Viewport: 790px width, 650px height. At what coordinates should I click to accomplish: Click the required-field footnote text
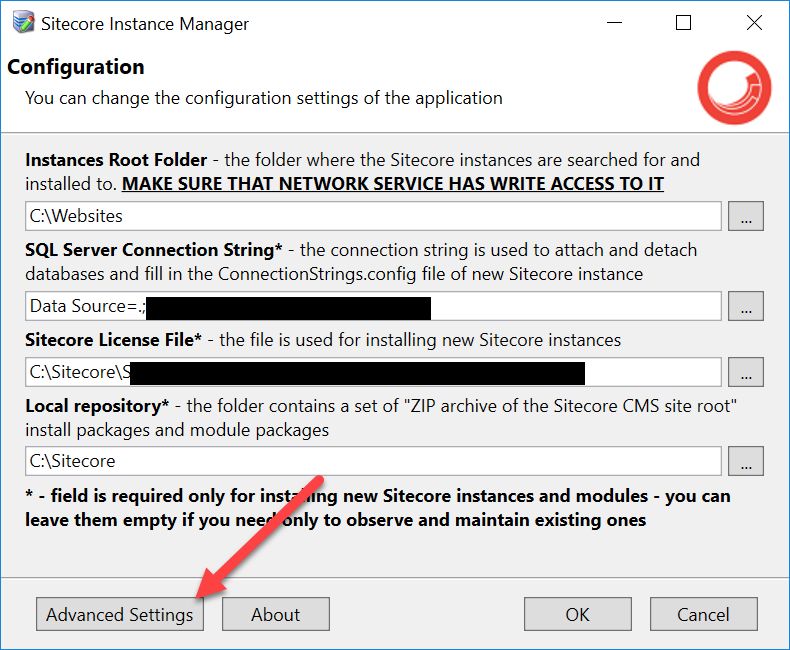[x=377, y=508]
